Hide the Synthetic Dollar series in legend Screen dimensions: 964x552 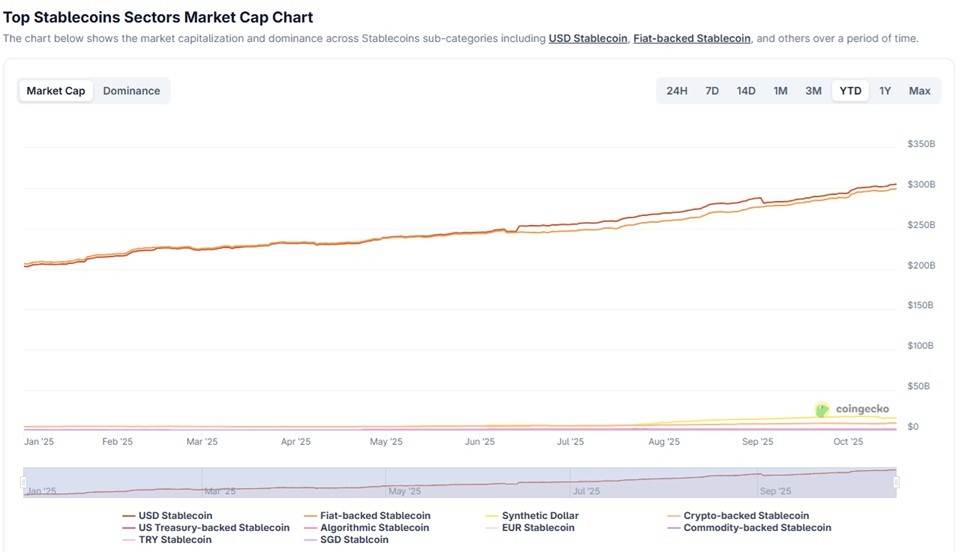540,516
